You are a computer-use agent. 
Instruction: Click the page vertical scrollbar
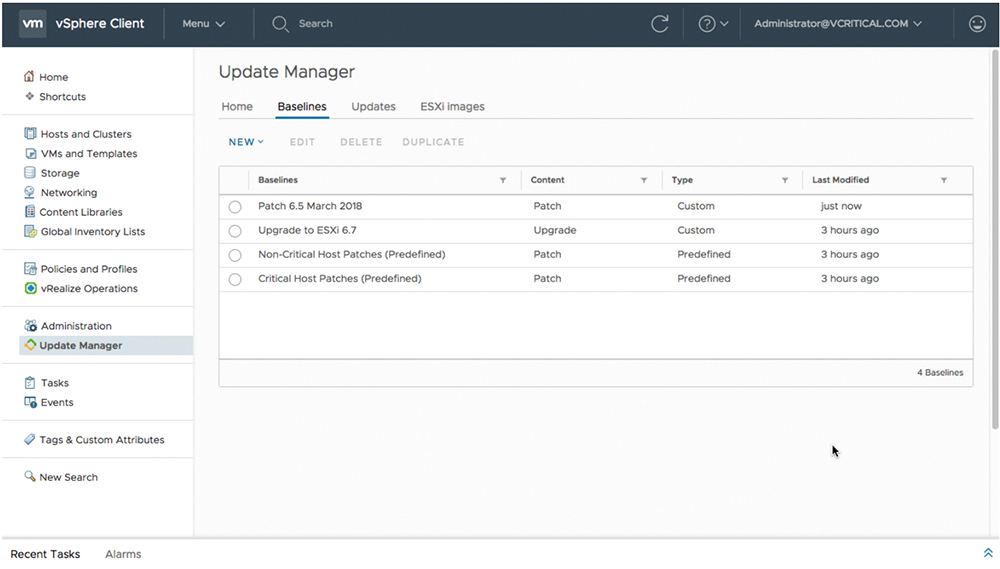click(x=995, y=239)
